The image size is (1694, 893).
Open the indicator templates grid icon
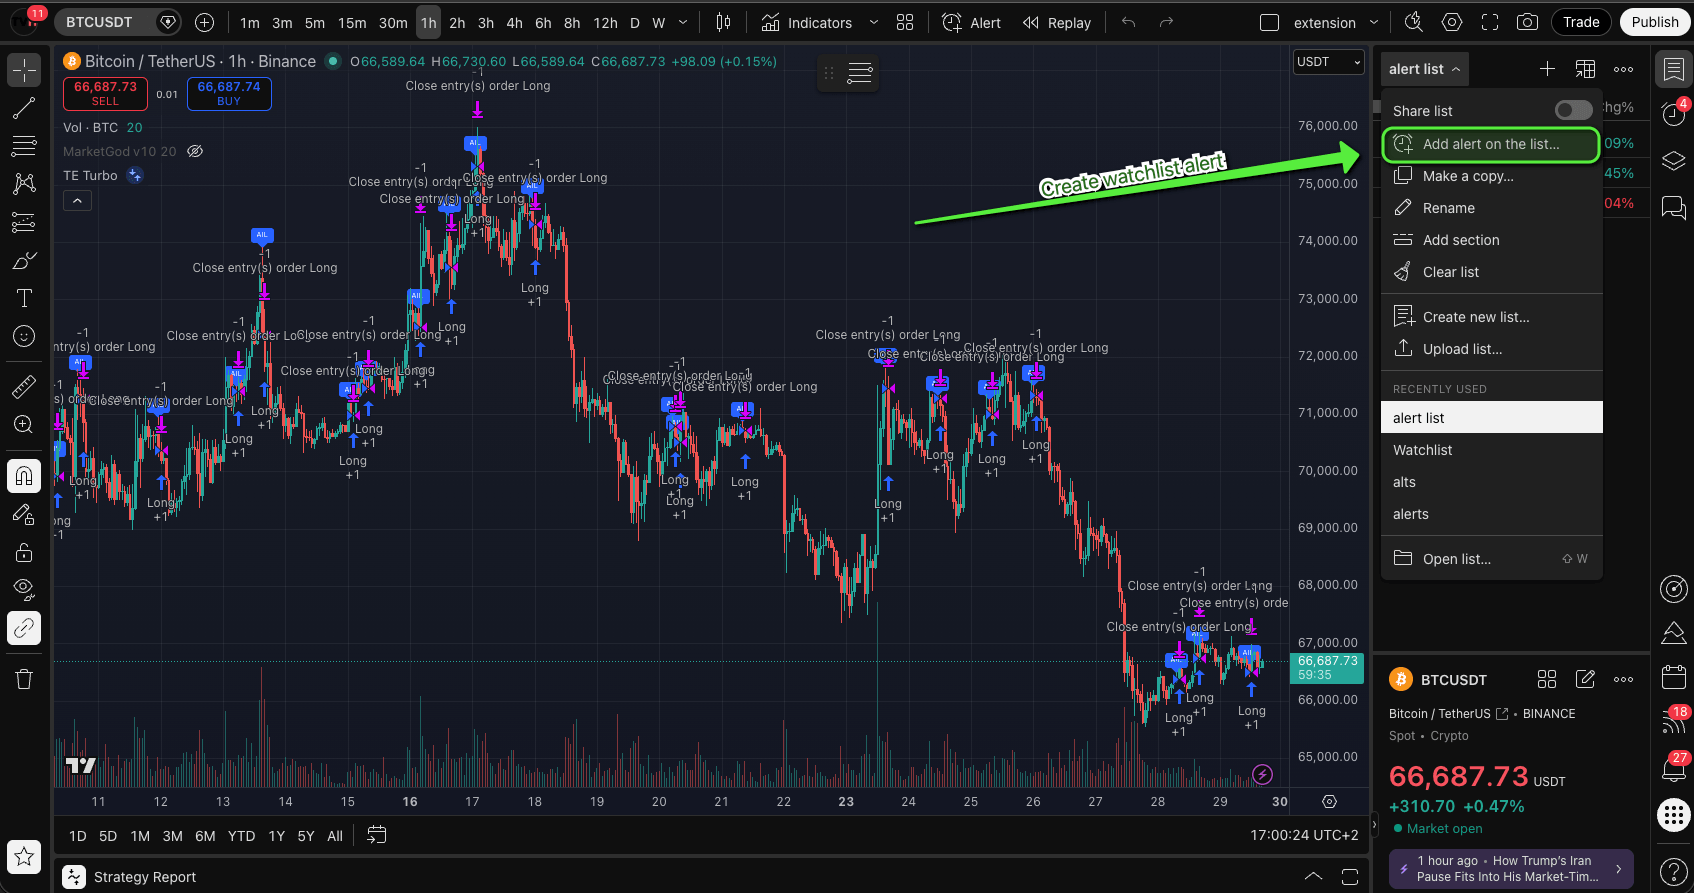pos(905,22)
